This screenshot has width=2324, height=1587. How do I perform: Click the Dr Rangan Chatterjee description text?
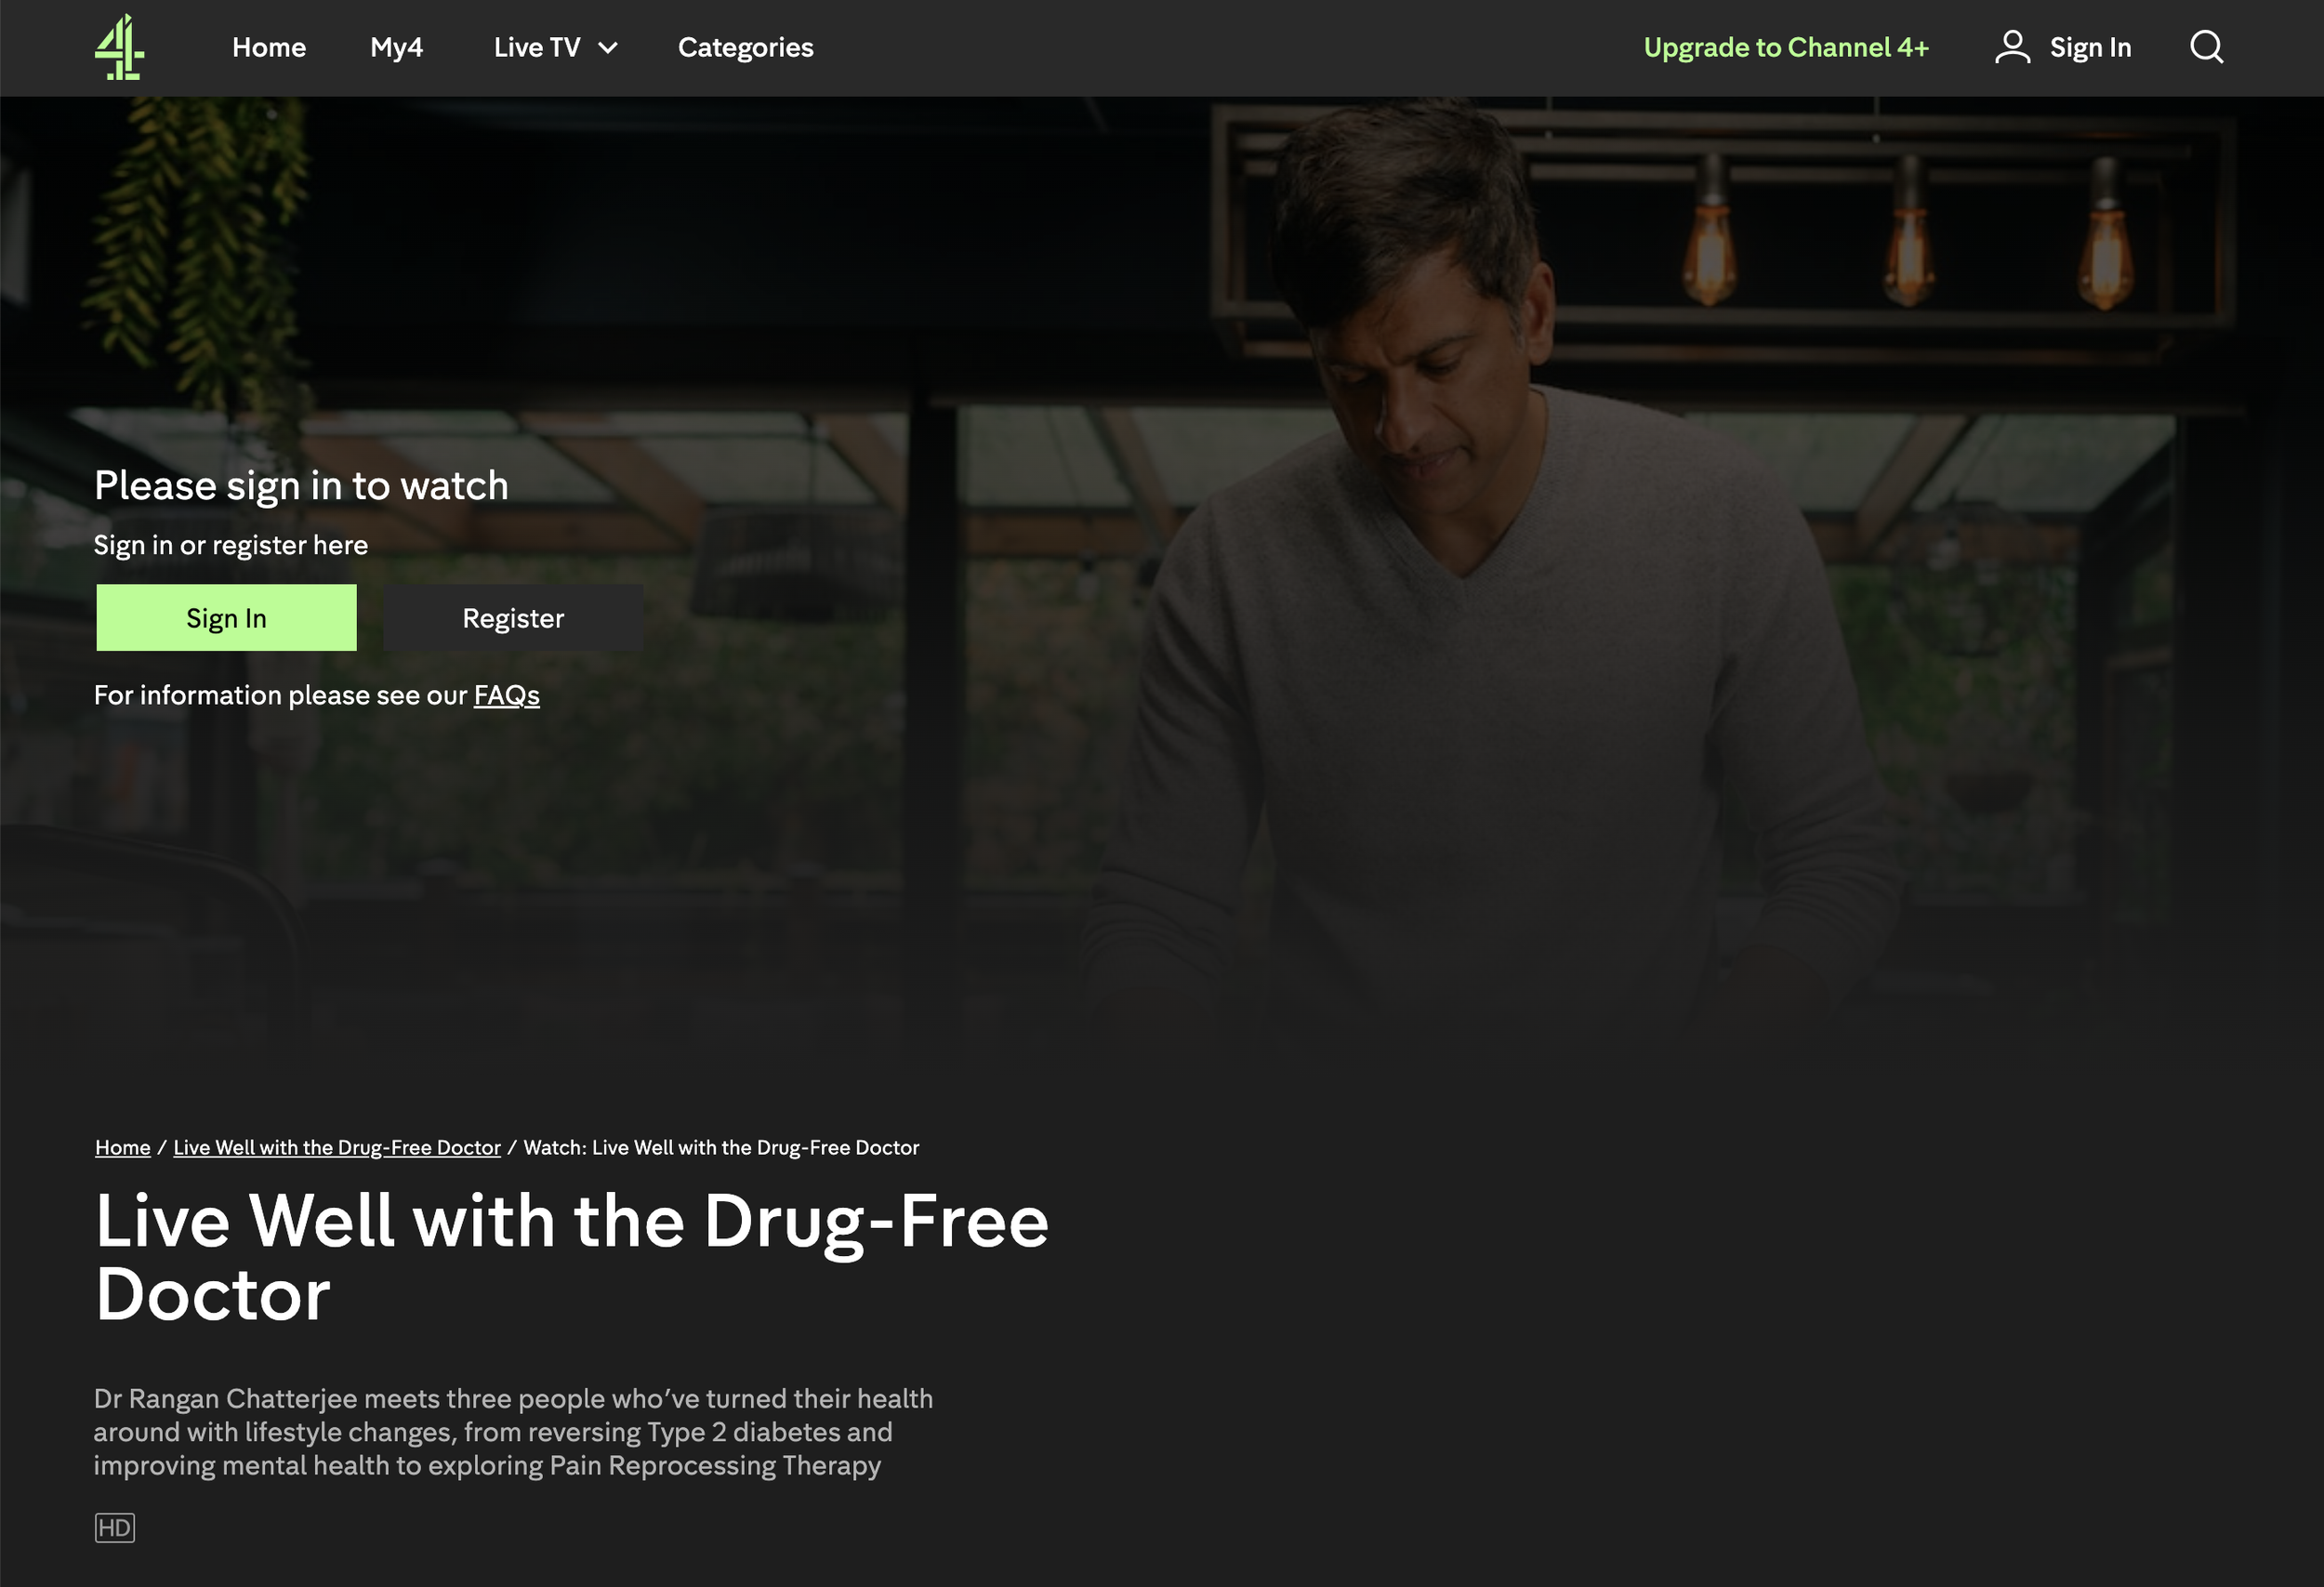pyautogui.click(x=513, y=1432)
